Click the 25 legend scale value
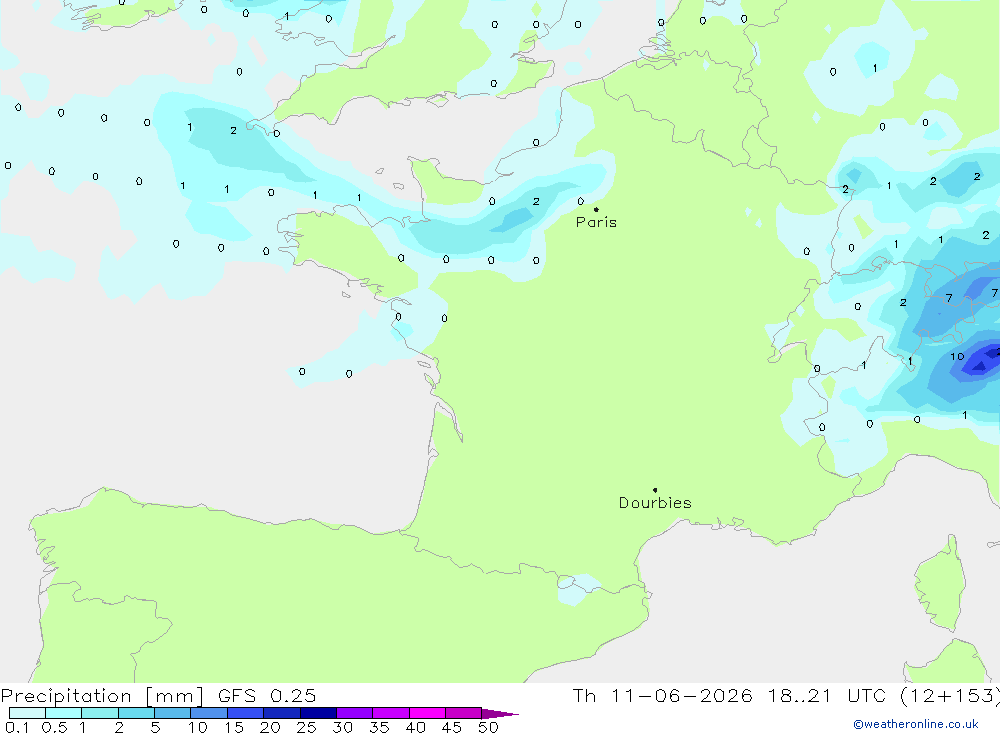 tap(306, 727)
